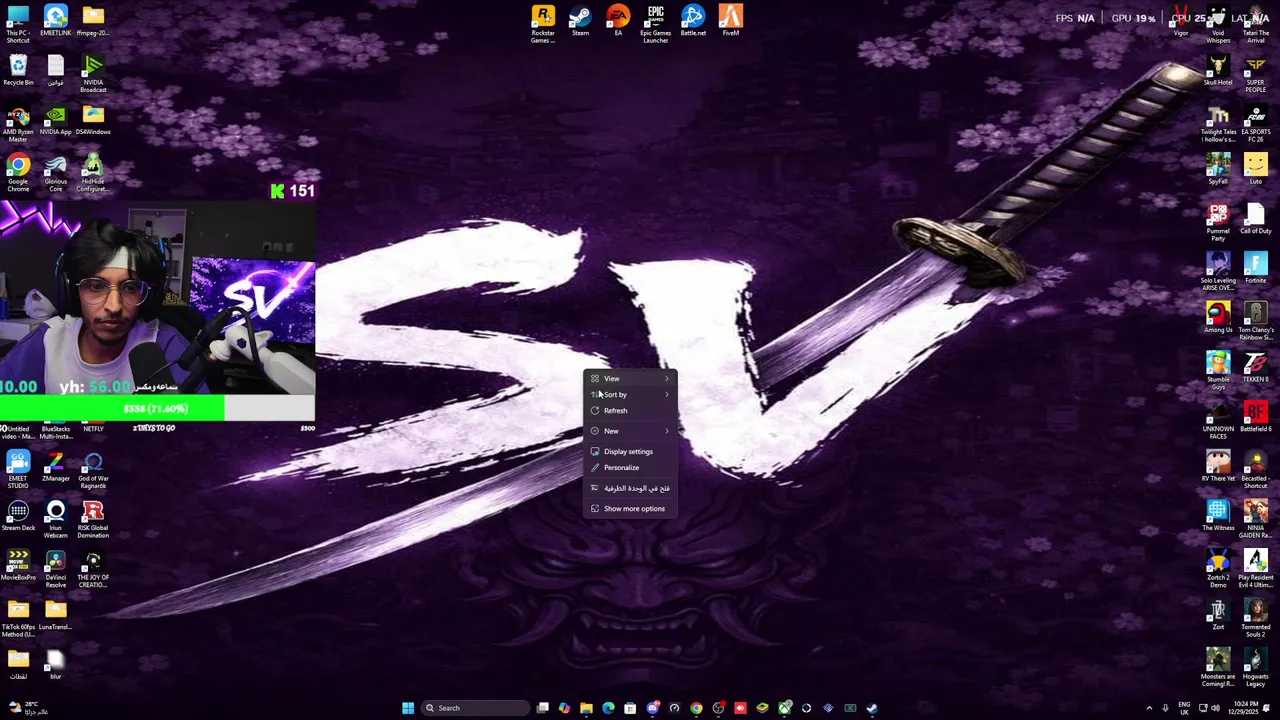The width and height of the screenshot is (1280, 720).
Task: Expand the View submenu arrow
Action: (x=667, y=378)
